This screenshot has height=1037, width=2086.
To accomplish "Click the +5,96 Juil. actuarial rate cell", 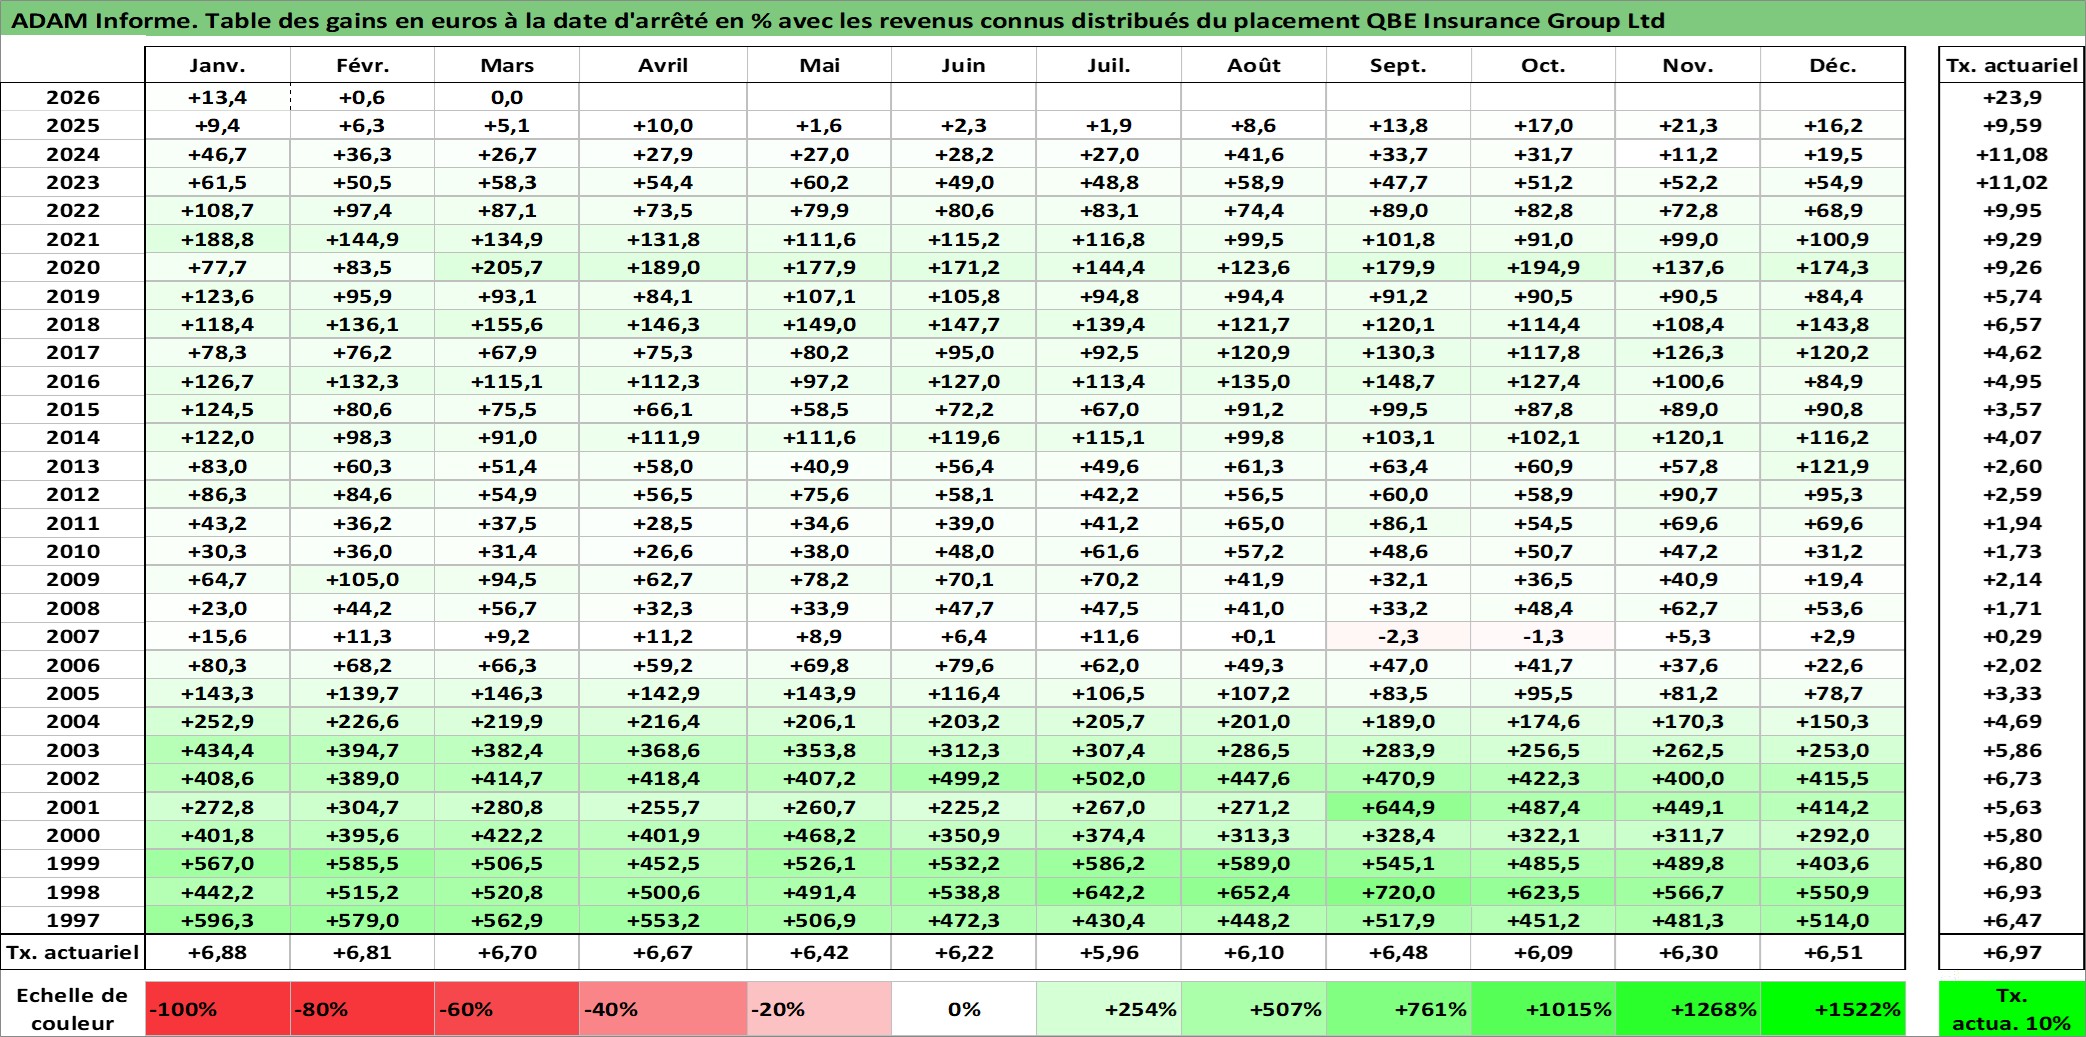I will pos(1109,952).
